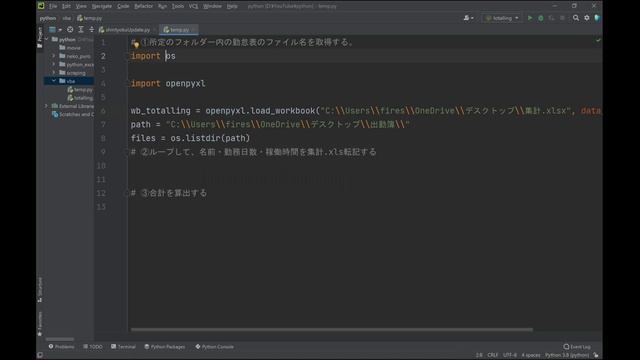640x360 pixels.
Task: Click Collapse All icon in Project toolbar
Action: point(91,29)
